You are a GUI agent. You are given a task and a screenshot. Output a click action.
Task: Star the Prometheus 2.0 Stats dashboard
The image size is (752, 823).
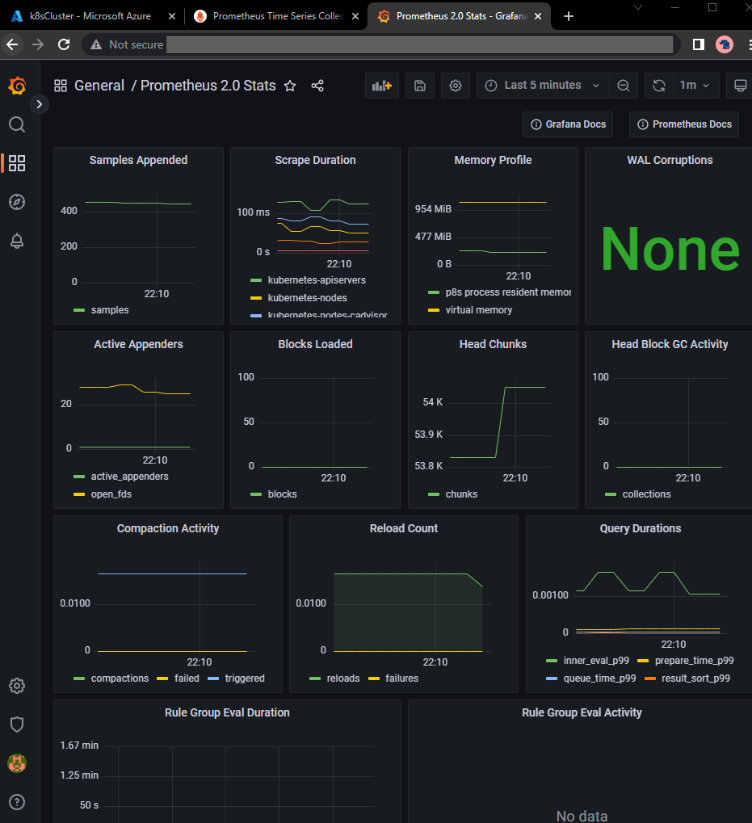coord(290,86)
